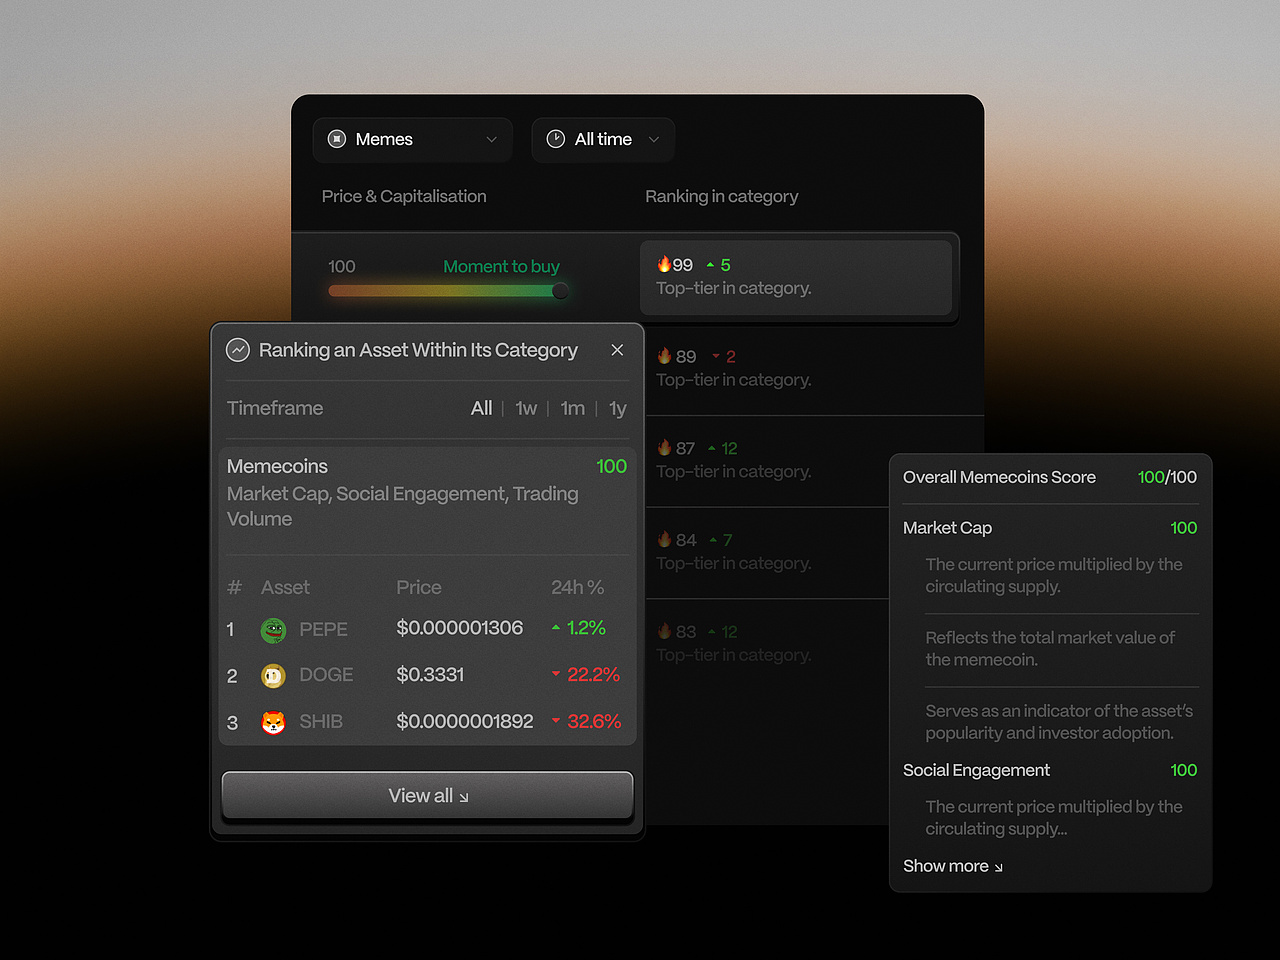Image resolution: width=1280 pixels, height=960 pixels.
Task: Click the flame icon next to 84
Action: (664, 540)
